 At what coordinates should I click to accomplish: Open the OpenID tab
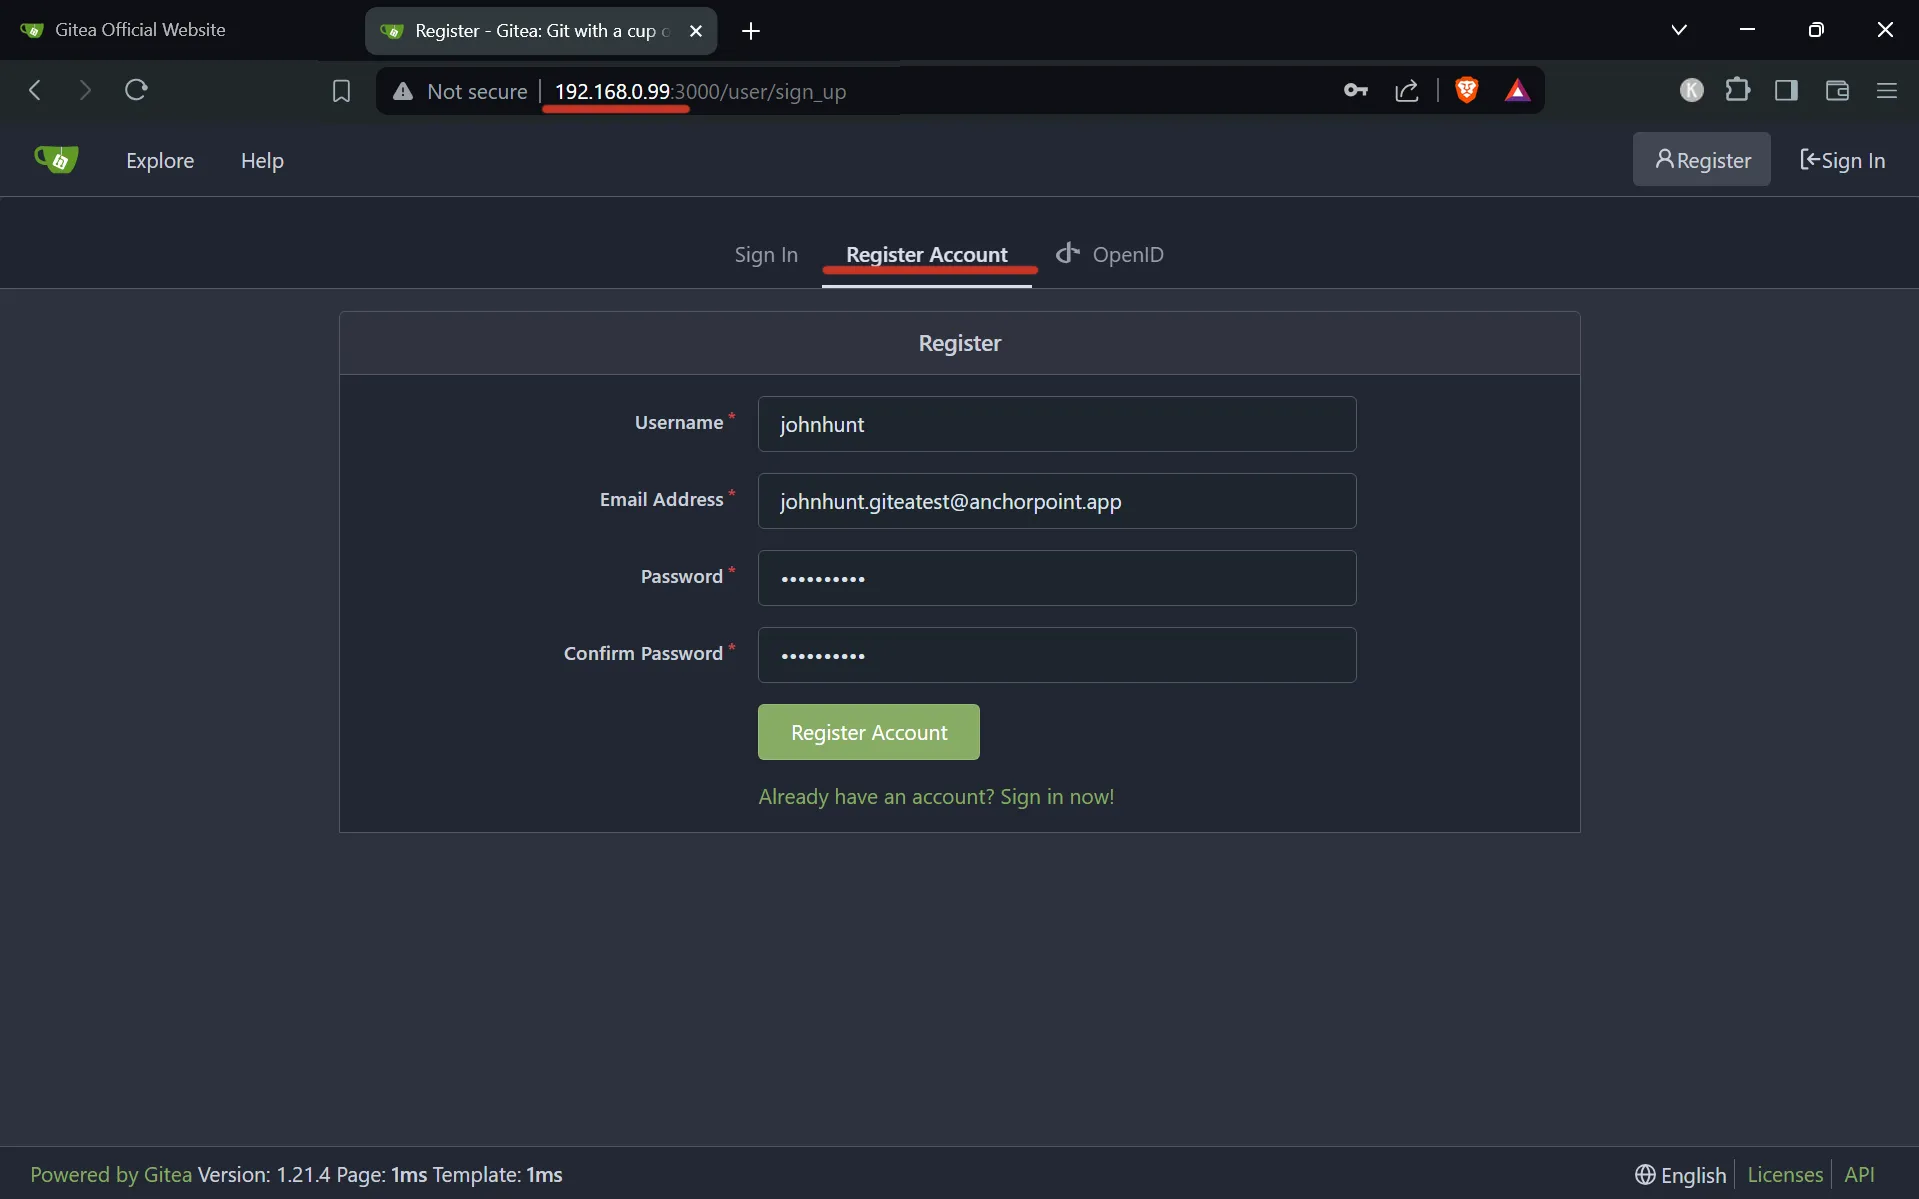click(1110, 255)
